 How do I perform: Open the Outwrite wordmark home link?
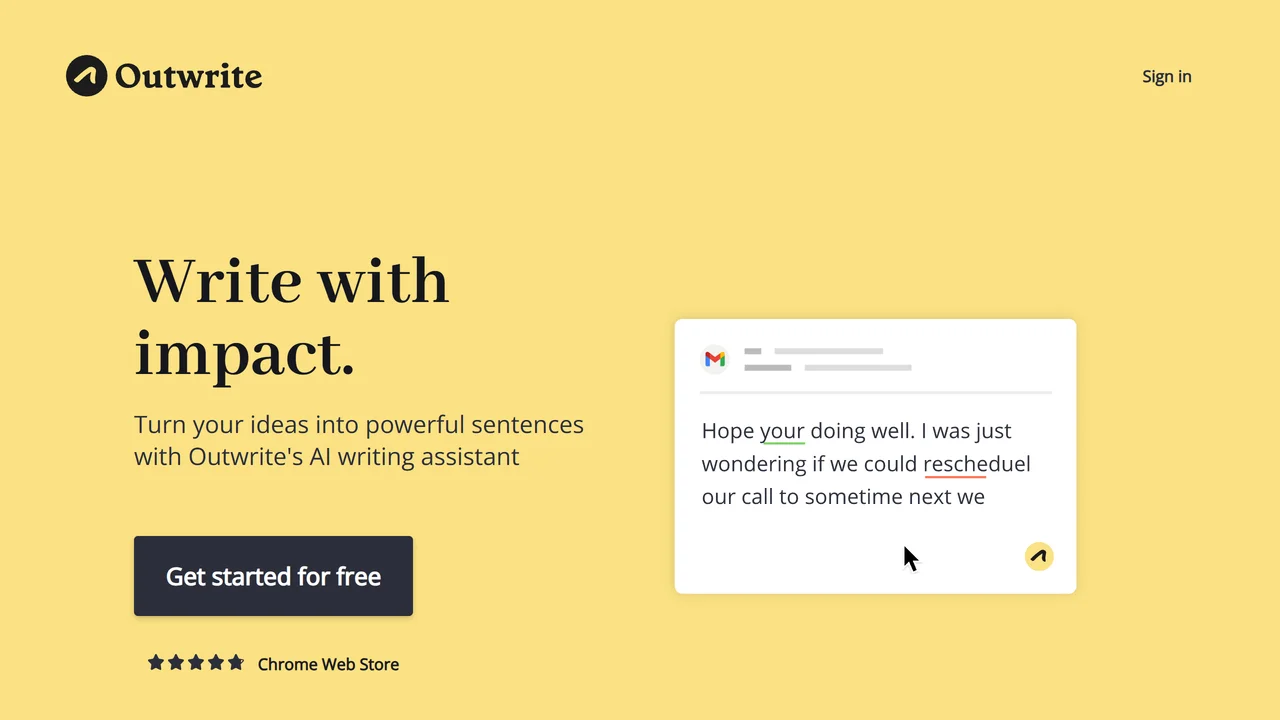(x=189, y=76)
